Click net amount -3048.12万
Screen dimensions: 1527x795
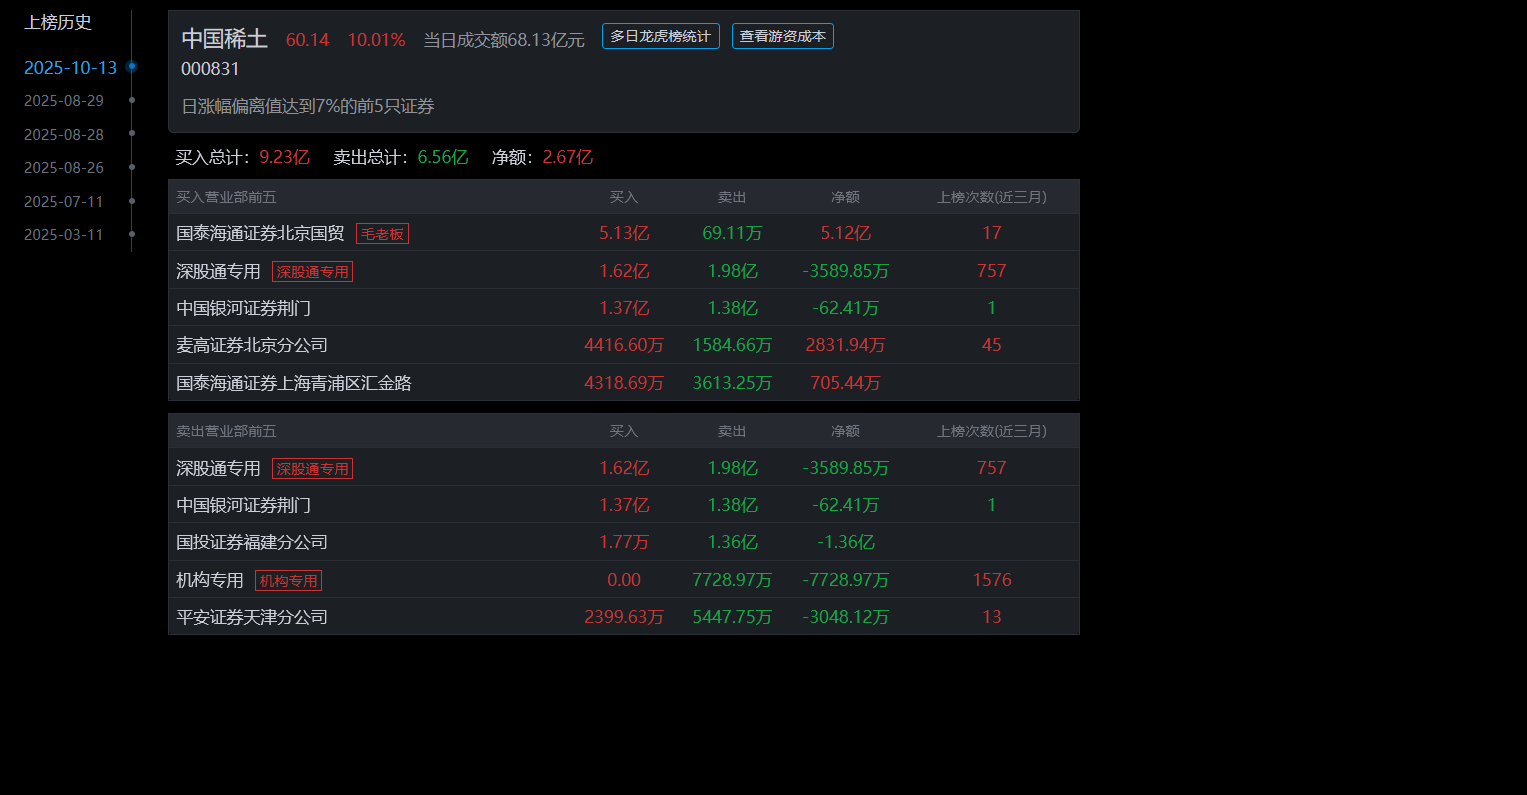point(845,617)
